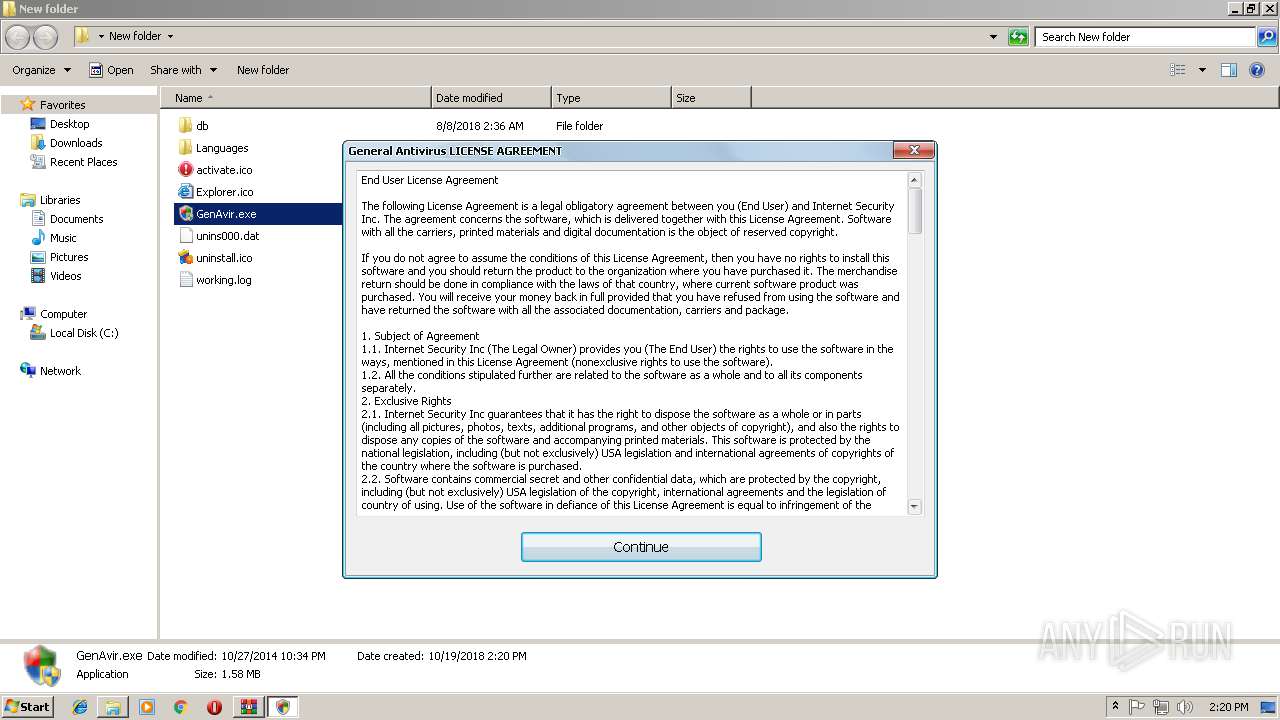This screenshot has width=1280, height=720.
Task: Click the Continue button in license dialog
Action: [641, 547]
